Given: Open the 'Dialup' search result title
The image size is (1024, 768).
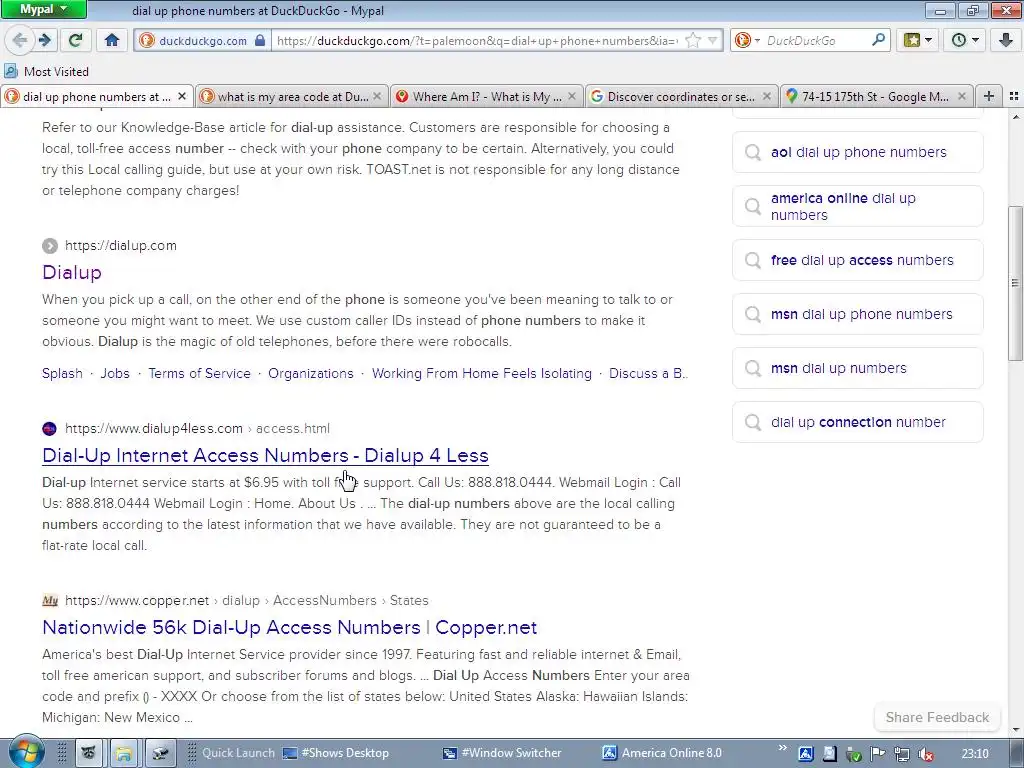Looking at the screenshot, I should 72,272.
